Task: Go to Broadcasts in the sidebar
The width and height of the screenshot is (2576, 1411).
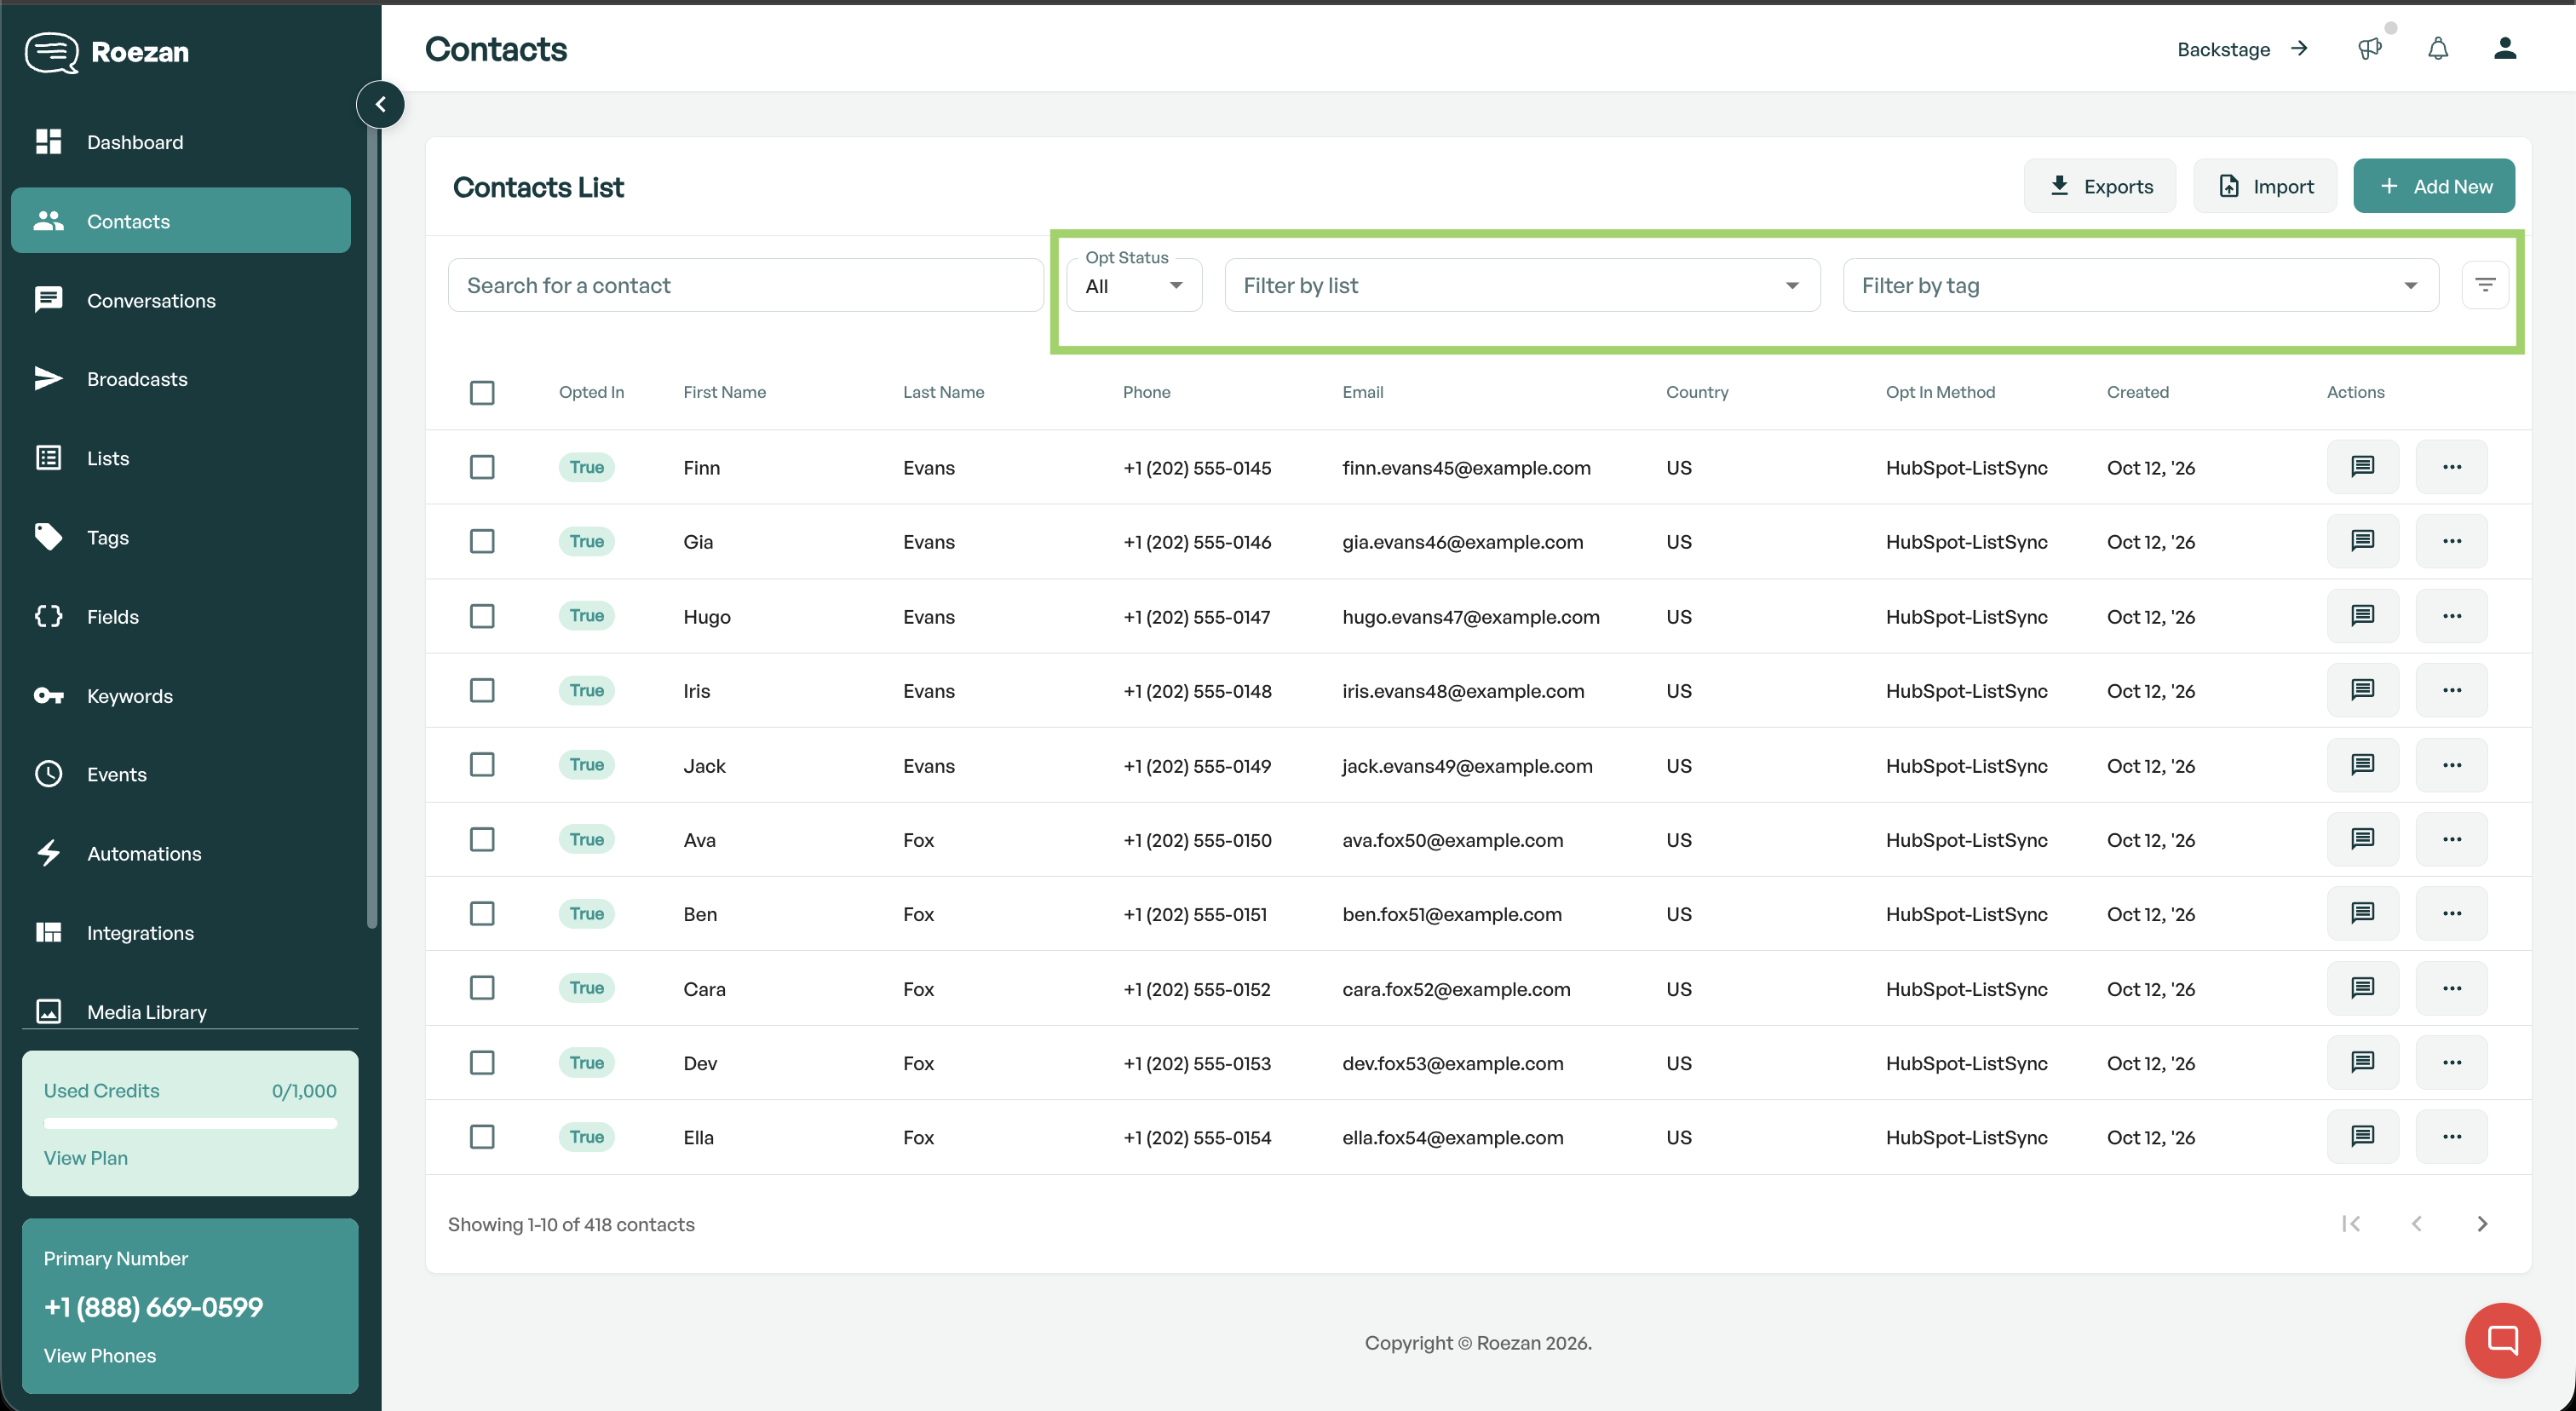Action: point(181,379)
